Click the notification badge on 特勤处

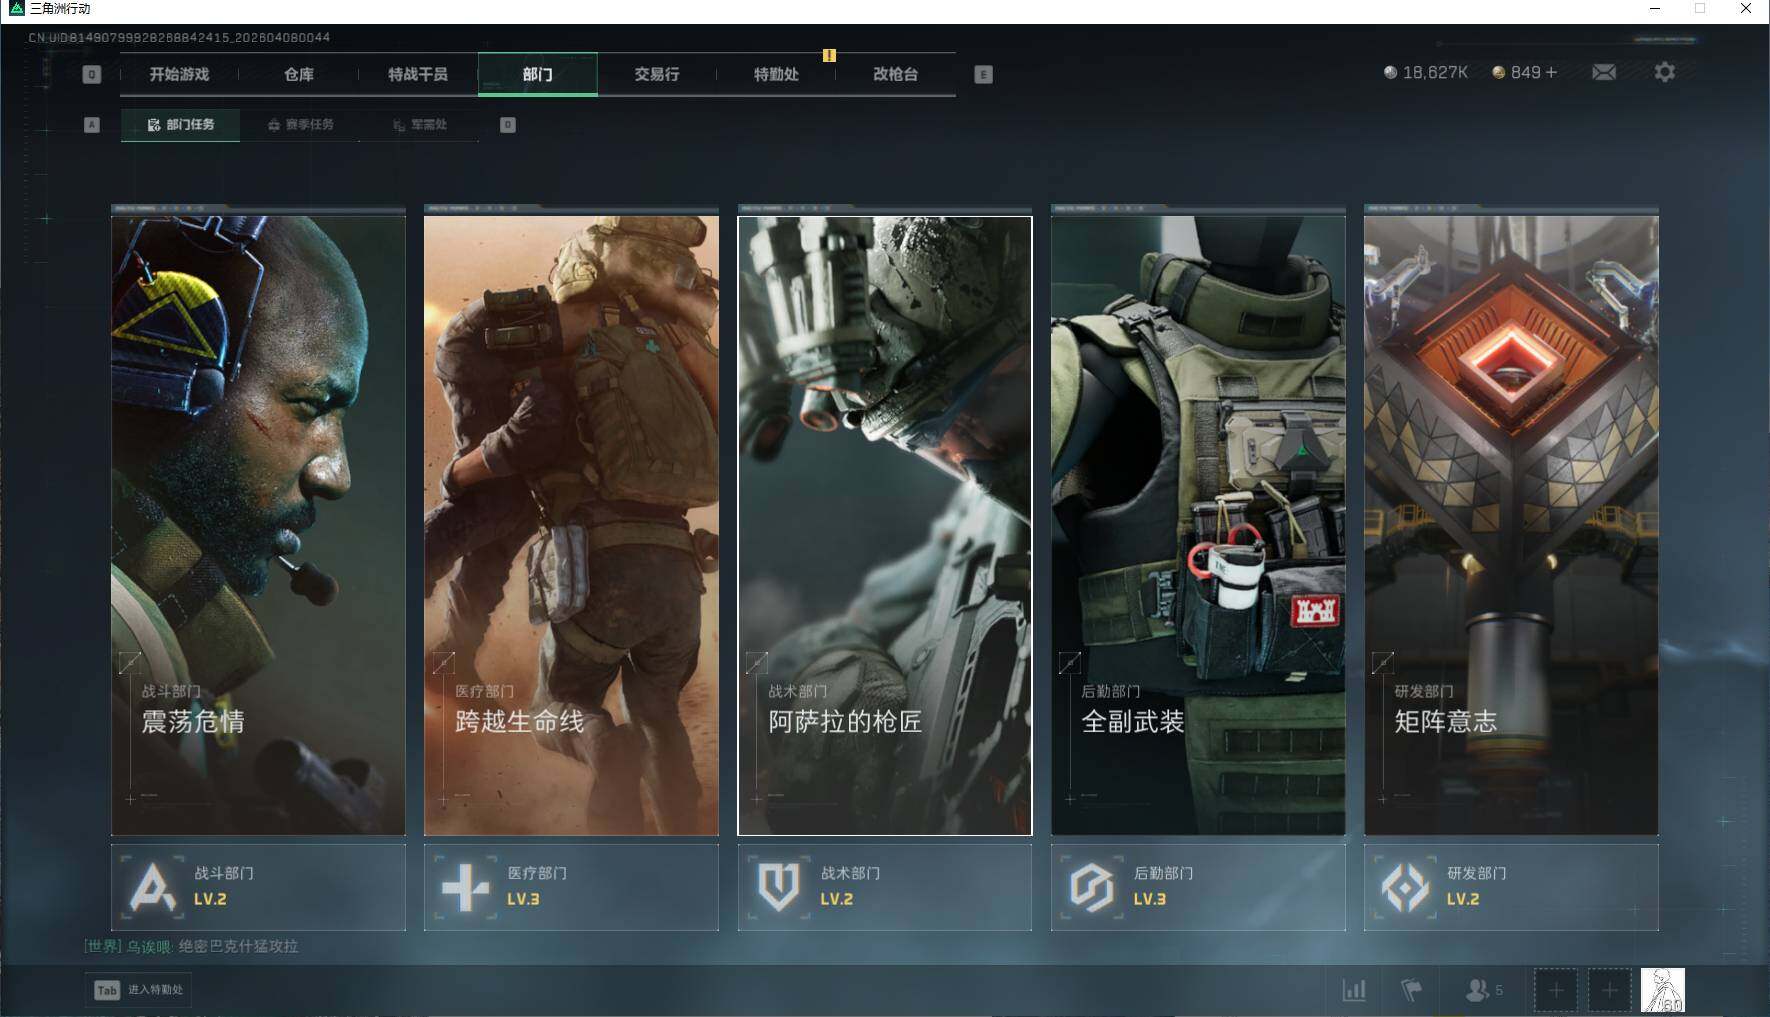pyautogui.click(x=829, y=55)
